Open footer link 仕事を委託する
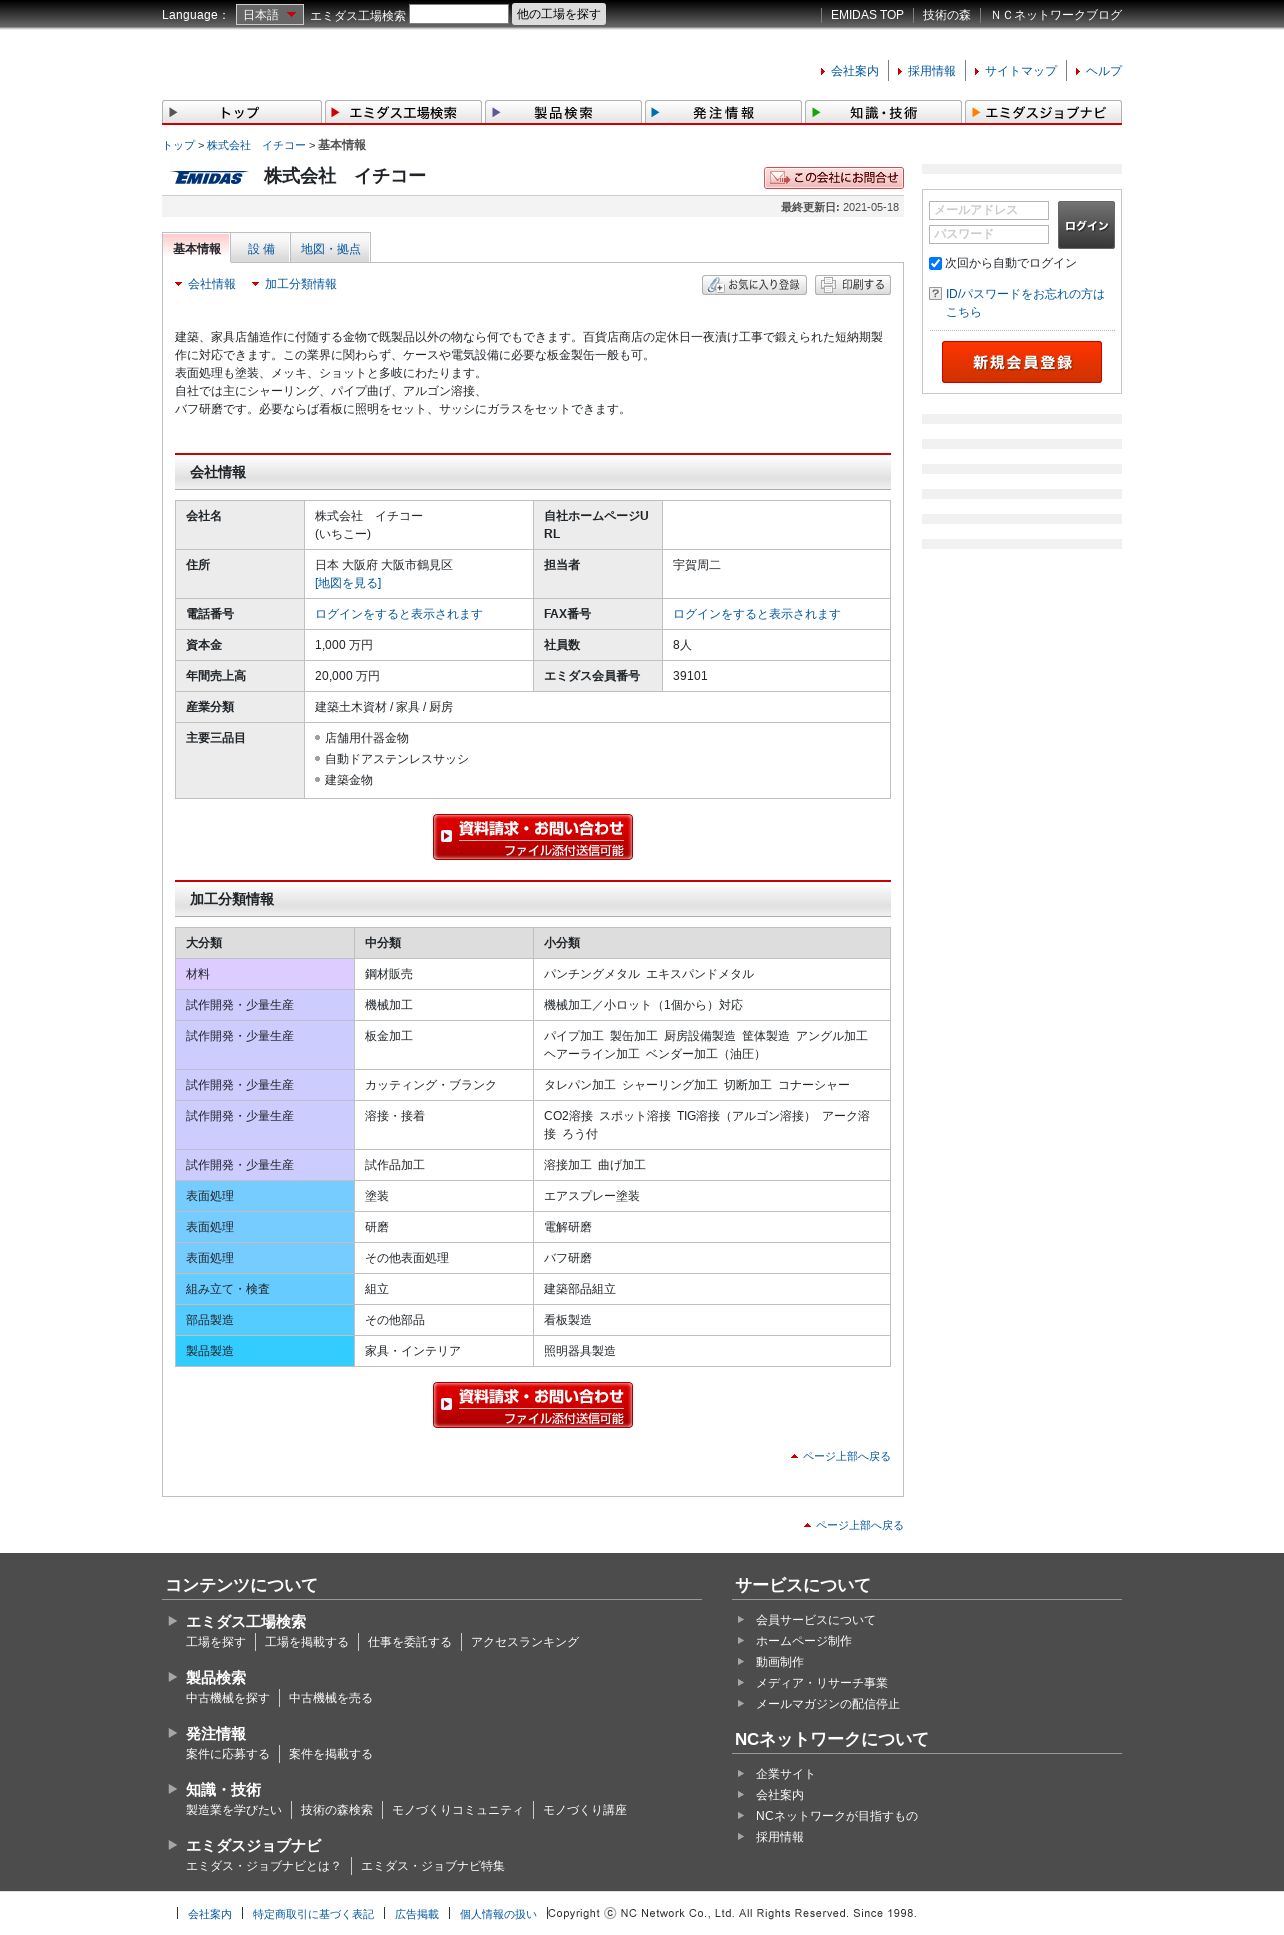 pyautogui.click(x=410, y=1642)
